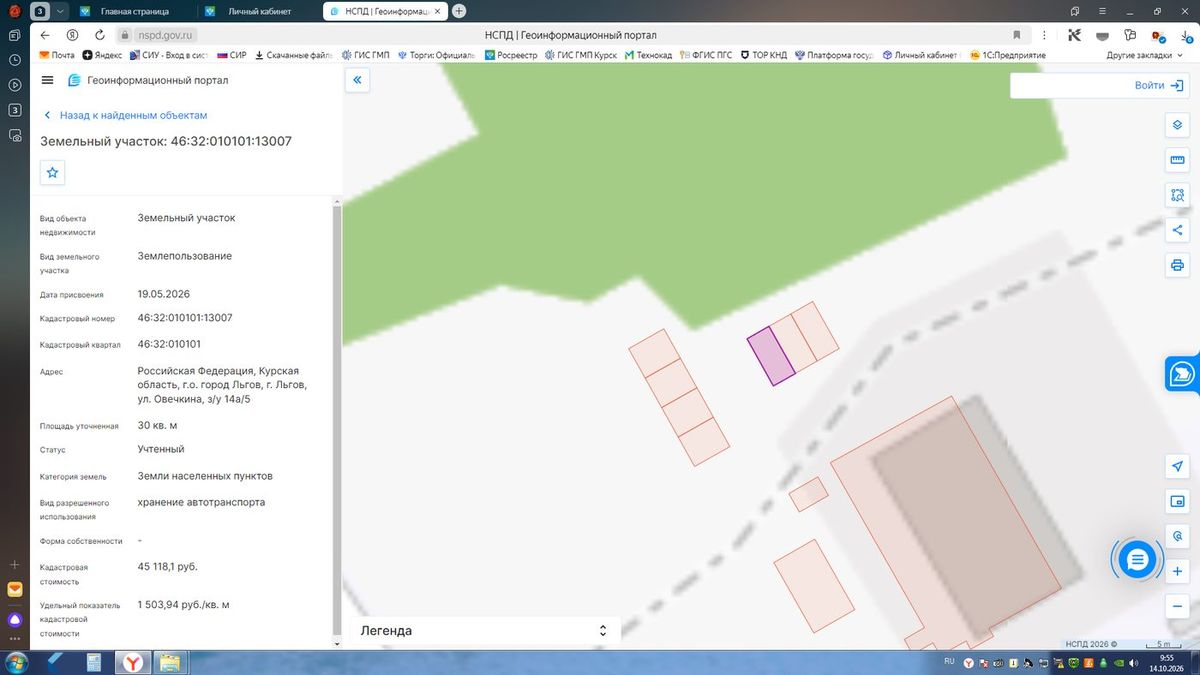Screen dimensions: 1200x675
Task: Click the nspd.gov.ru address field
Action: [x=165, y=35]
